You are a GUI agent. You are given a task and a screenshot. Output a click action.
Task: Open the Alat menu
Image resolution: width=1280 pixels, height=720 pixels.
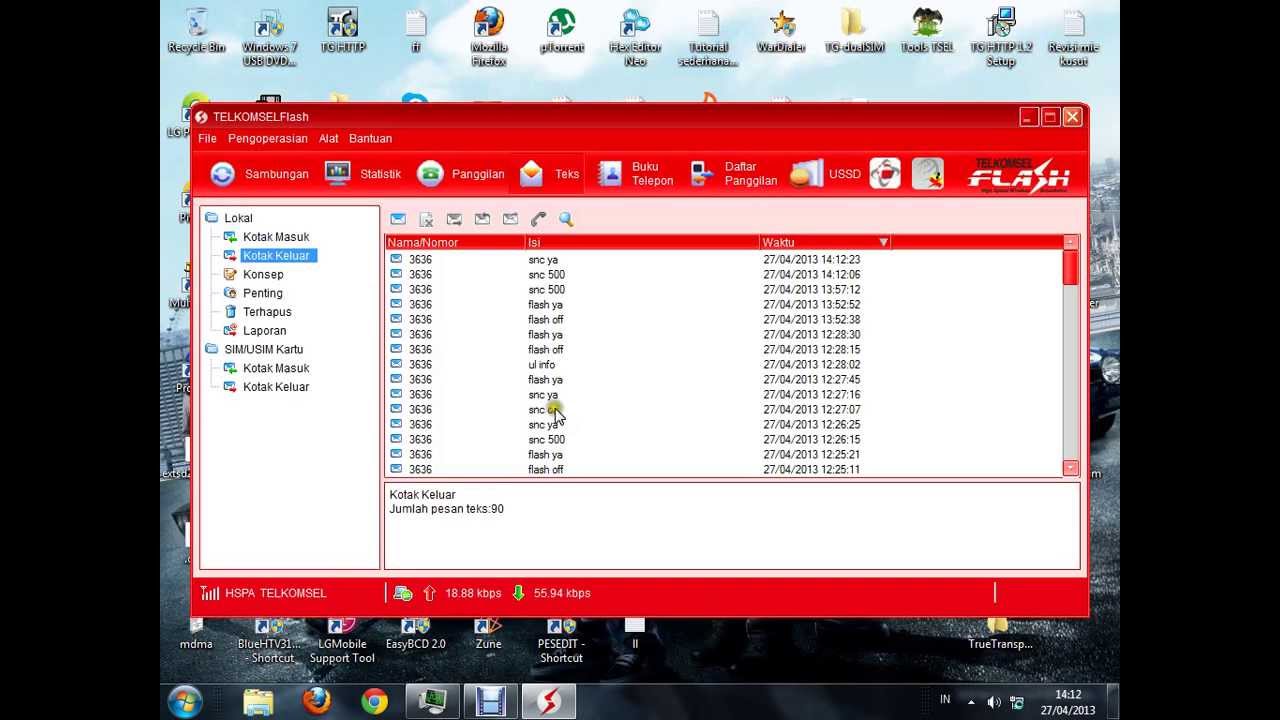coord(329,139)
